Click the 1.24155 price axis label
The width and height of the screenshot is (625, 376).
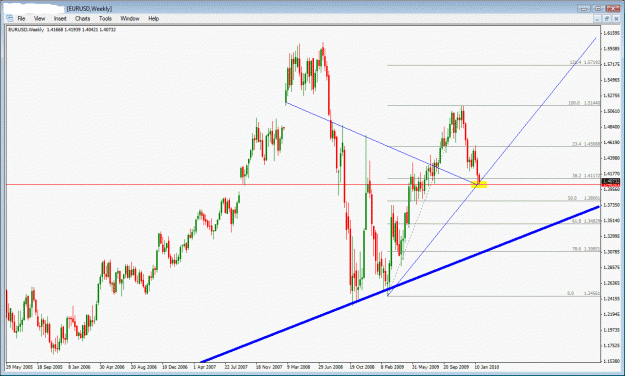click(x=611, y=299)
